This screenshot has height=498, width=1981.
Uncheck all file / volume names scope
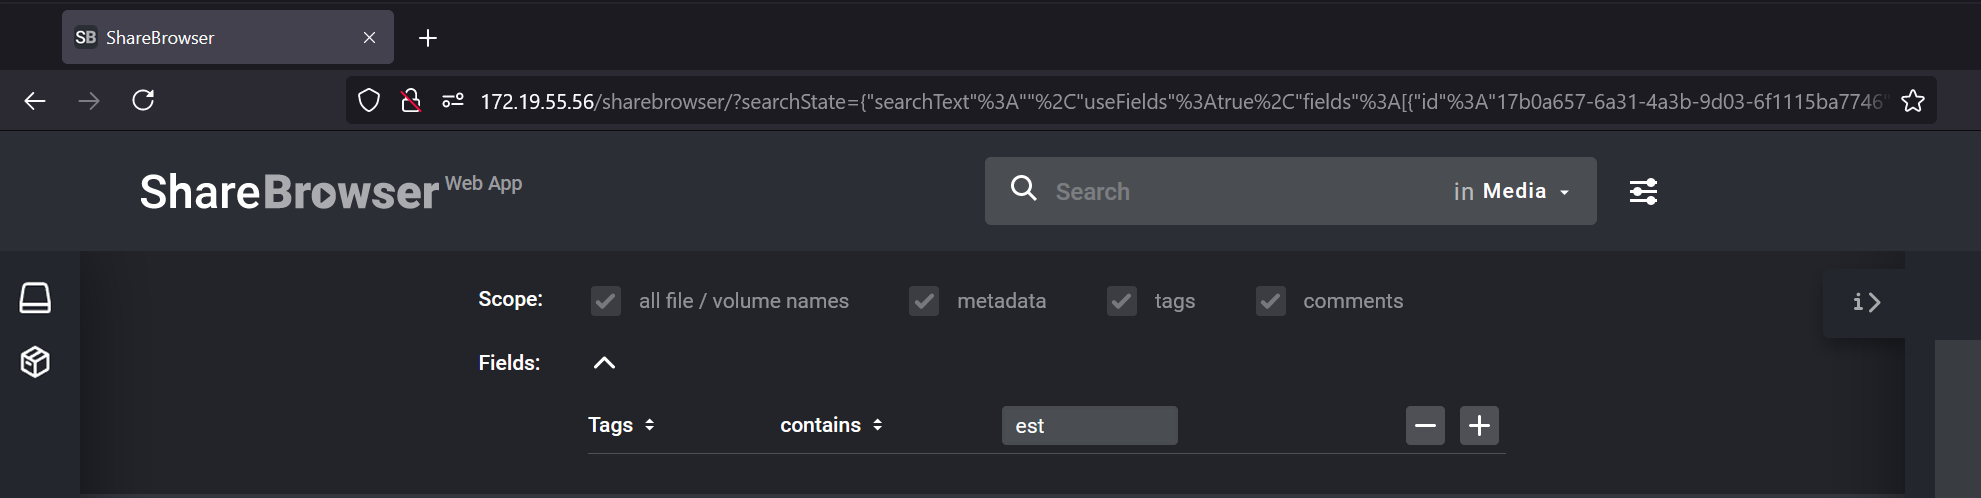pyautogui.click(x=606, y=301)
